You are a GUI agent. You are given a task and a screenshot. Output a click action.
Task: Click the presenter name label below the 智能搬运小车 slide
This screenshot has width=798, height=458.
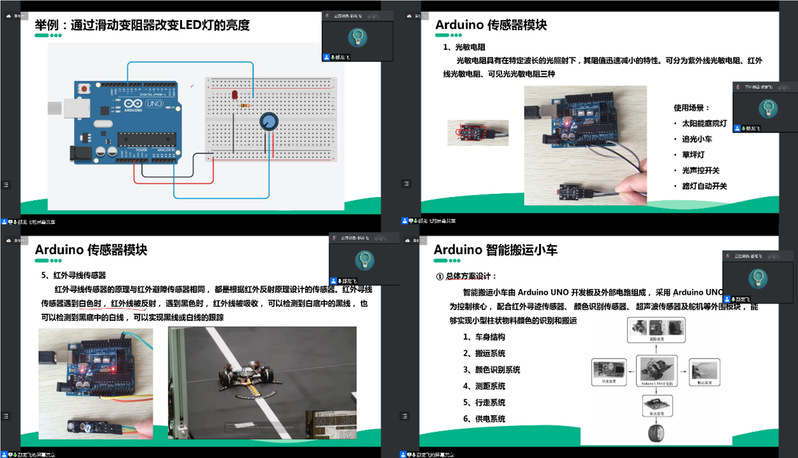[x=428, y=454]
